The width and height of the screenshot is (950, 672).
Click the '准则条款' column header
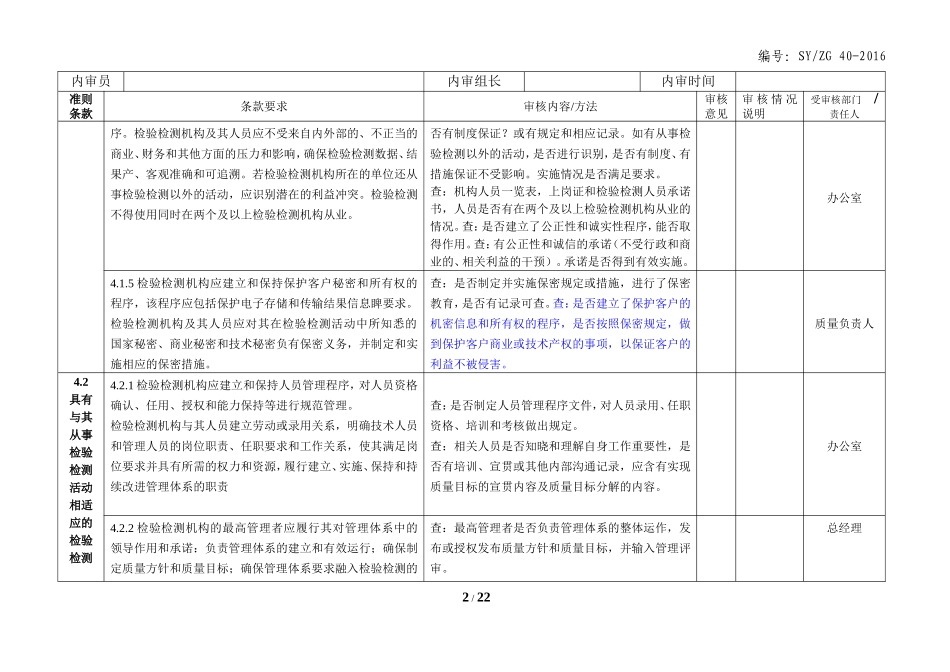pyautogui.click(x=81, y=106)
